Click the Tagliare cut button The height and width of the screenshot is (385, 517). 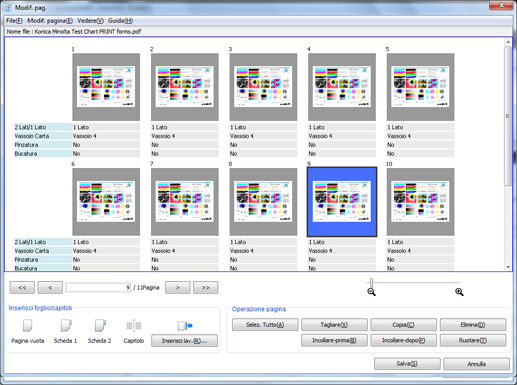[x=334, y=325]
